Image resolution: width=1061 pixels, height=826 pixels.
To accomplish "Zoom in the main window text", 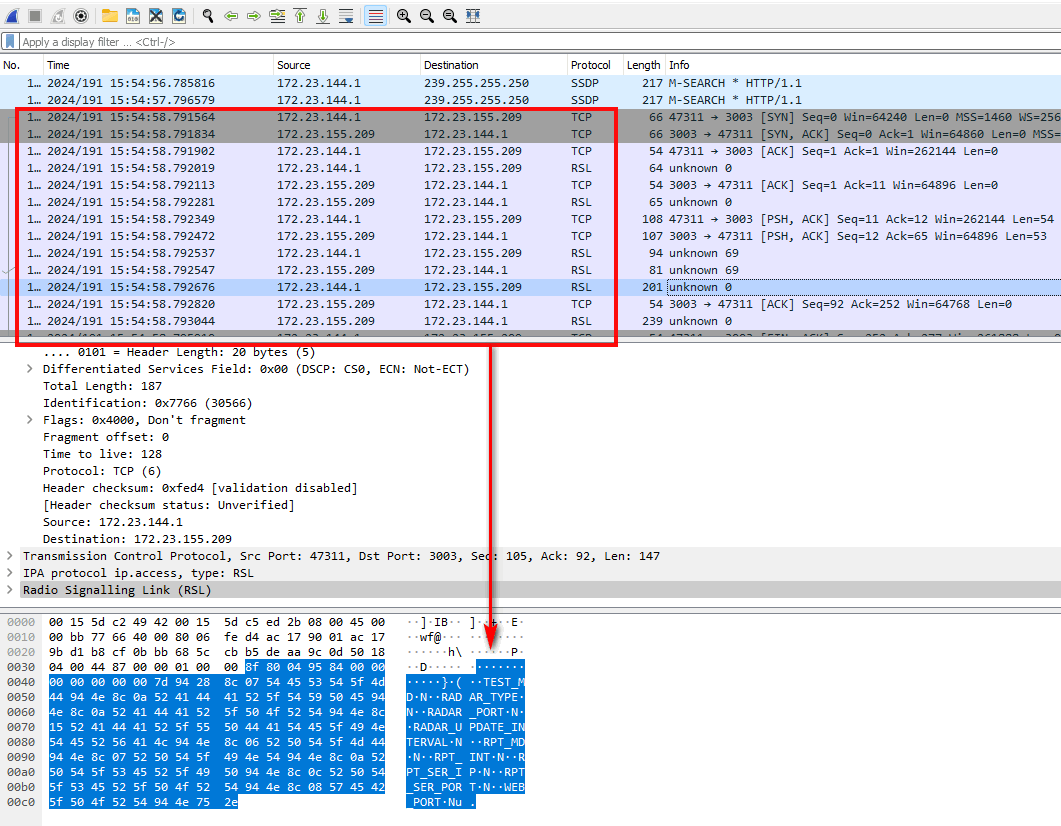I will point(404,16).
